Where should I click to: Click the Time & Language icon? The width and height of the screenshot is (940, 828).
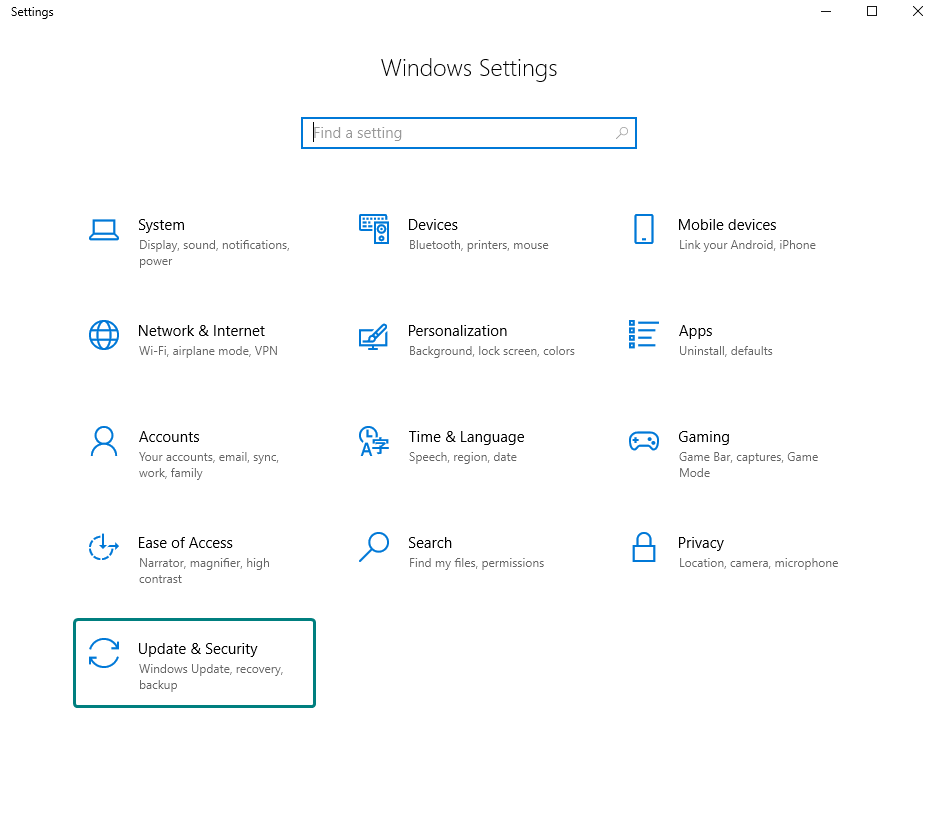pos(373,441)
